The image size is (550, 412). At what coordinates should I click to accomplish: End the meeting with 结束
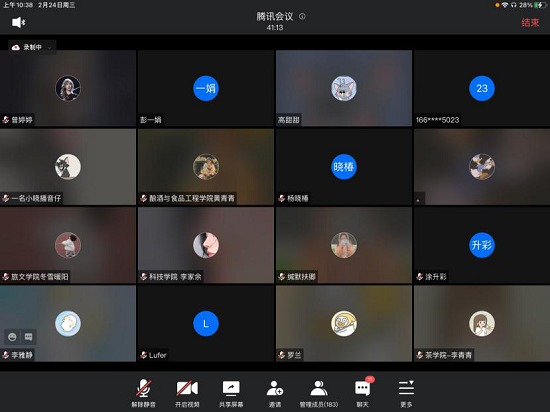[530, 22]
